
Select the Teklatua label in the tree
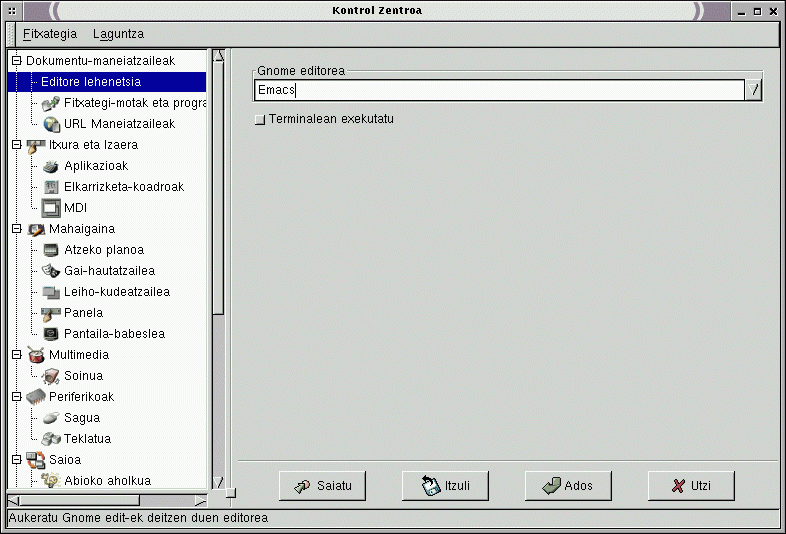click(87, 439)
